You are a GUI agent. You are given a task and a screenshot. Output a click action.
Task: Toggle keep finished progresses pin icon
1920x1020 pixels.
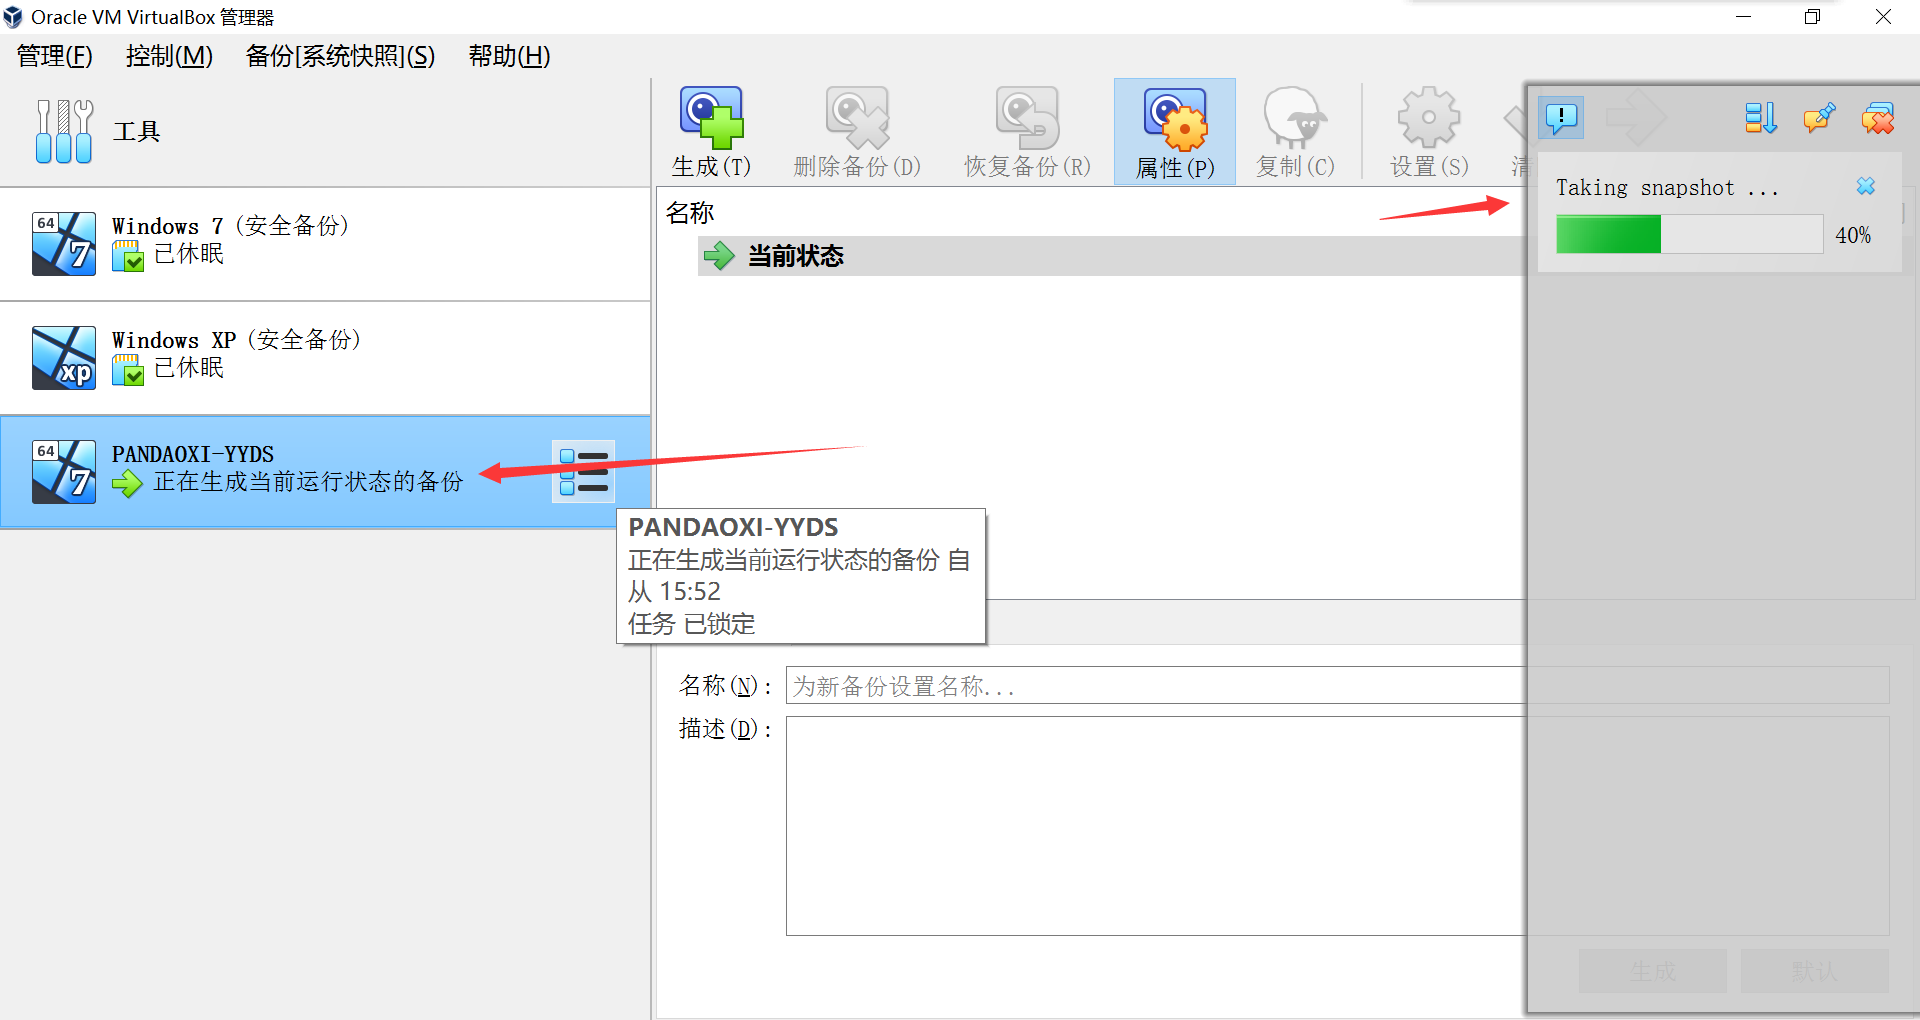pos(1819,118)
